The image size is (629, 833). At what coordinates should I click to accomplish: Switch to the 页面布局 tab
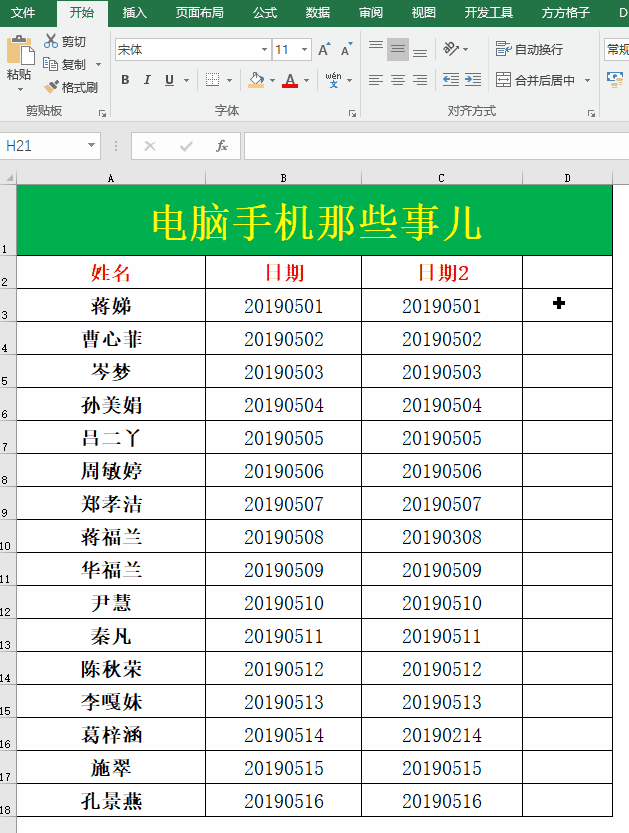click(200, 13)
